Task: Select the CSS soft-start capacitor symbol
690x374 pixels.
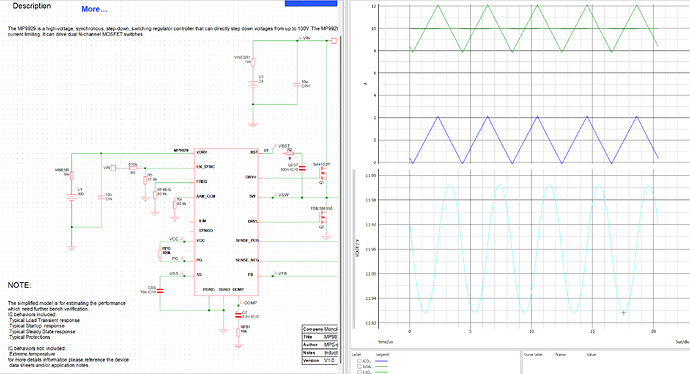Action: click(160, 291)
